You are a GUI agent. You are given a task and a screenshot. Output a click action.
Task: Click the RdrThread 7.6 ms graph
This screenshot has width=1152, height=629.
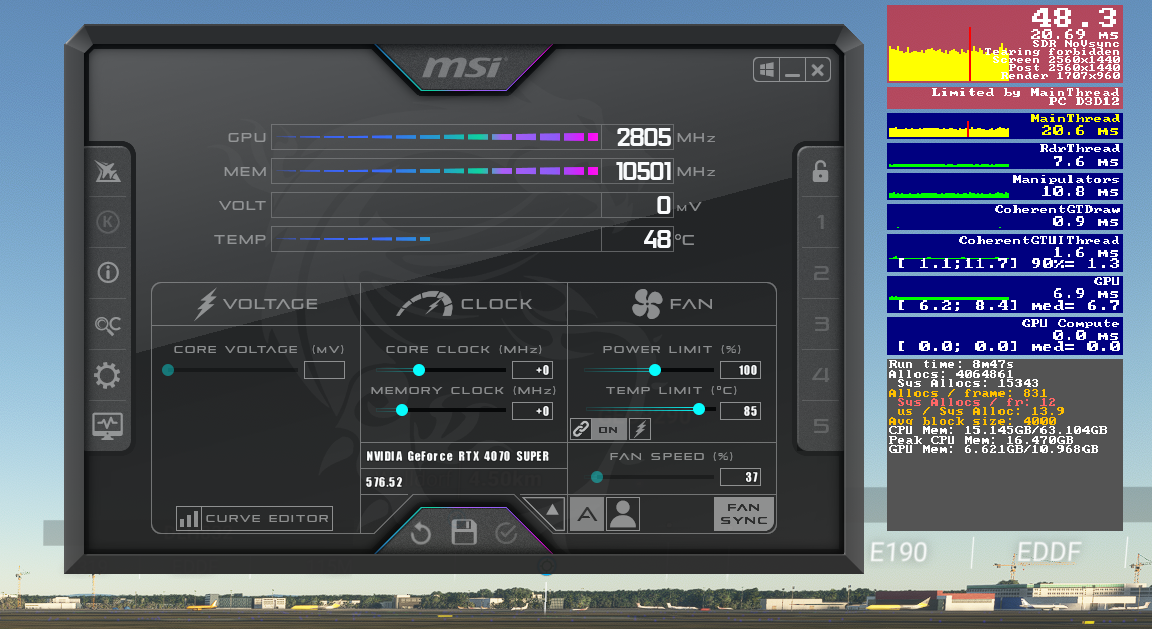click(1004, 156)
